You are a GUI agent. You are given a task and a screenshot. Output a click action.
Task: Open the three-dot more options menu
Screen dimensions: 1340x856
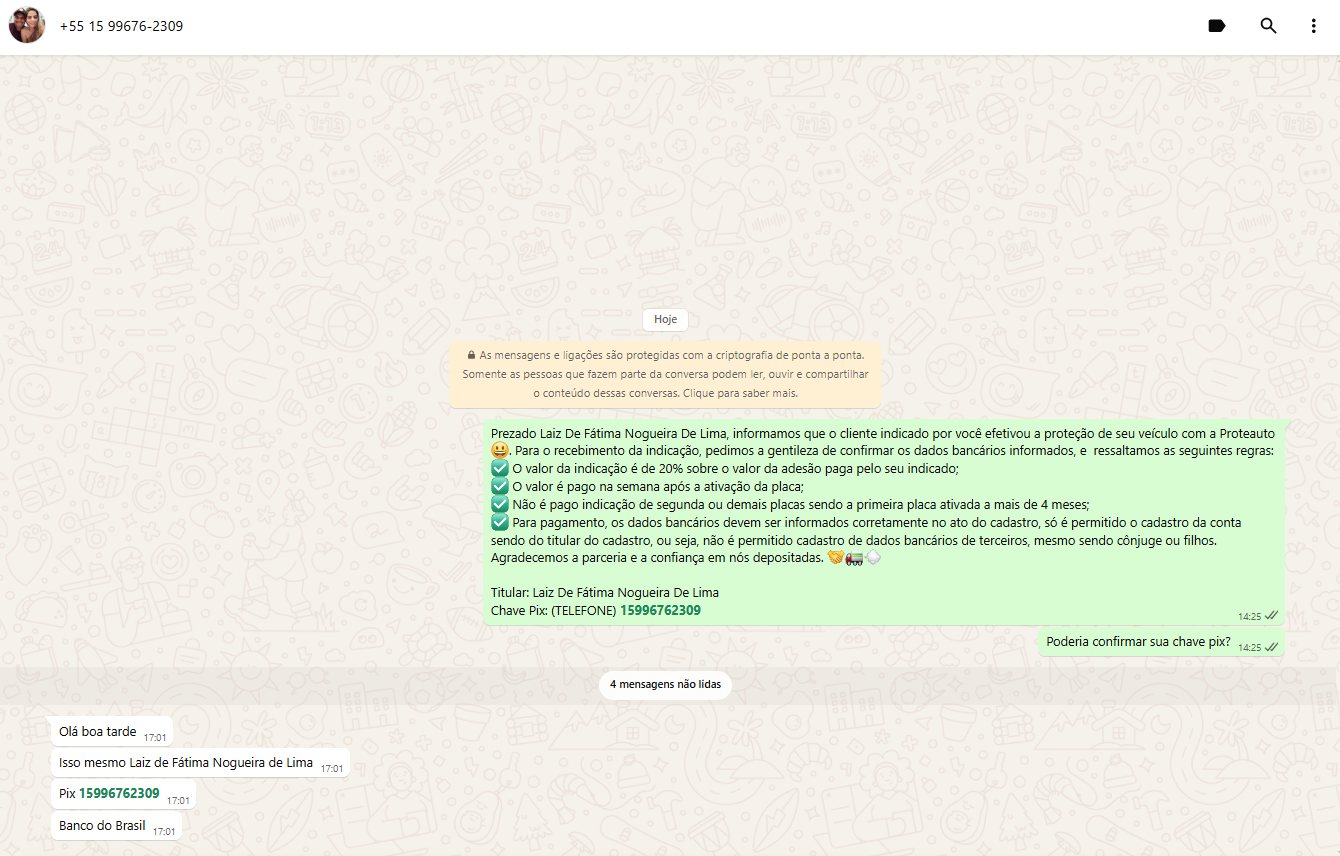click(1314, 26)
